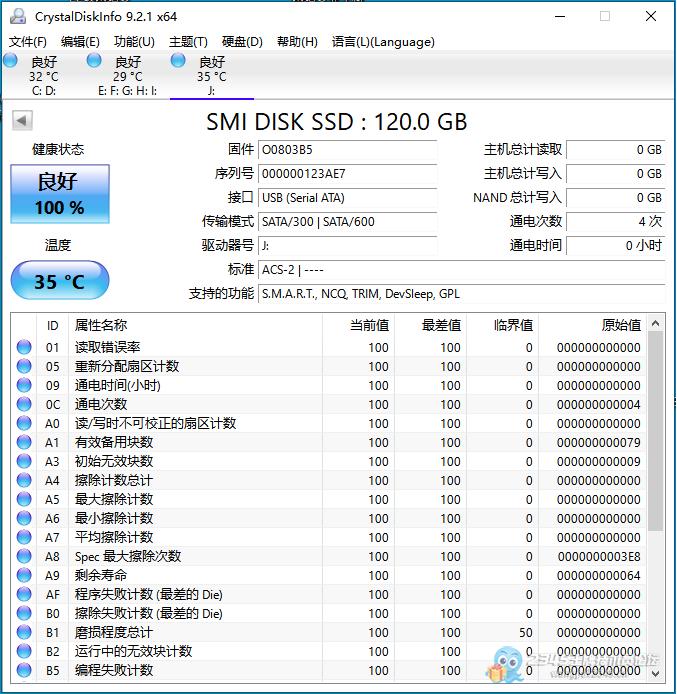Click the 原始值 column header
The image size is (677, 694).
621,325
